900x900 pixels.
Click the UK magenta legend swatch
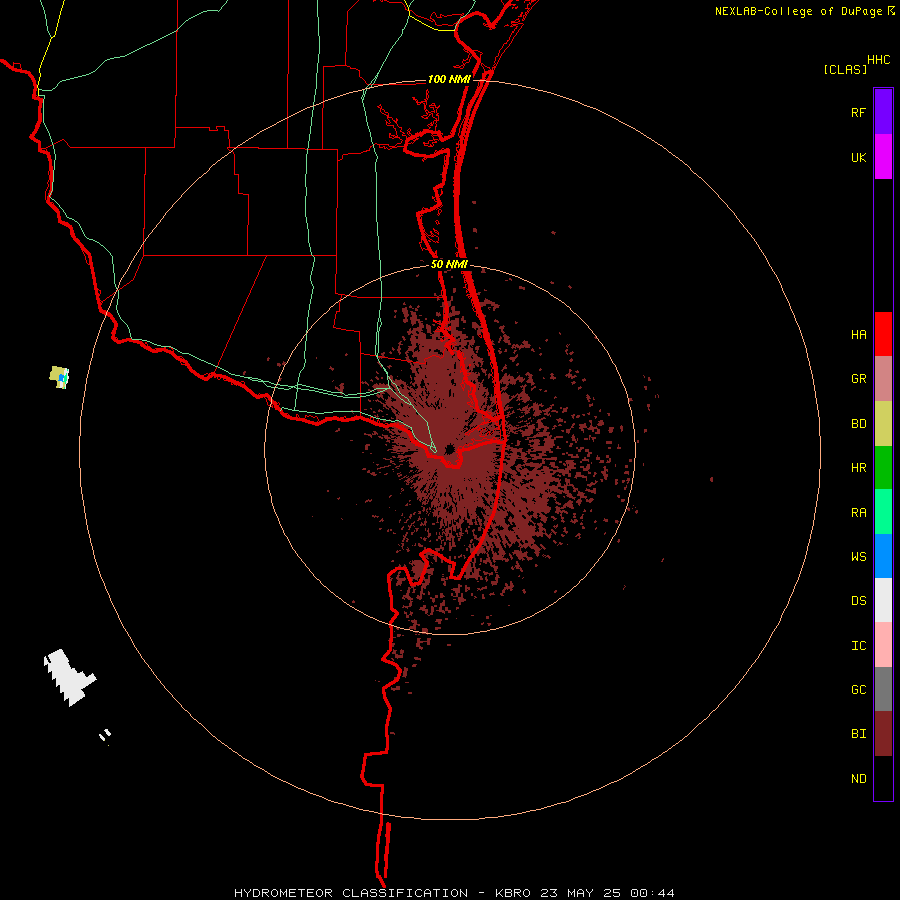tap(883, 156)
